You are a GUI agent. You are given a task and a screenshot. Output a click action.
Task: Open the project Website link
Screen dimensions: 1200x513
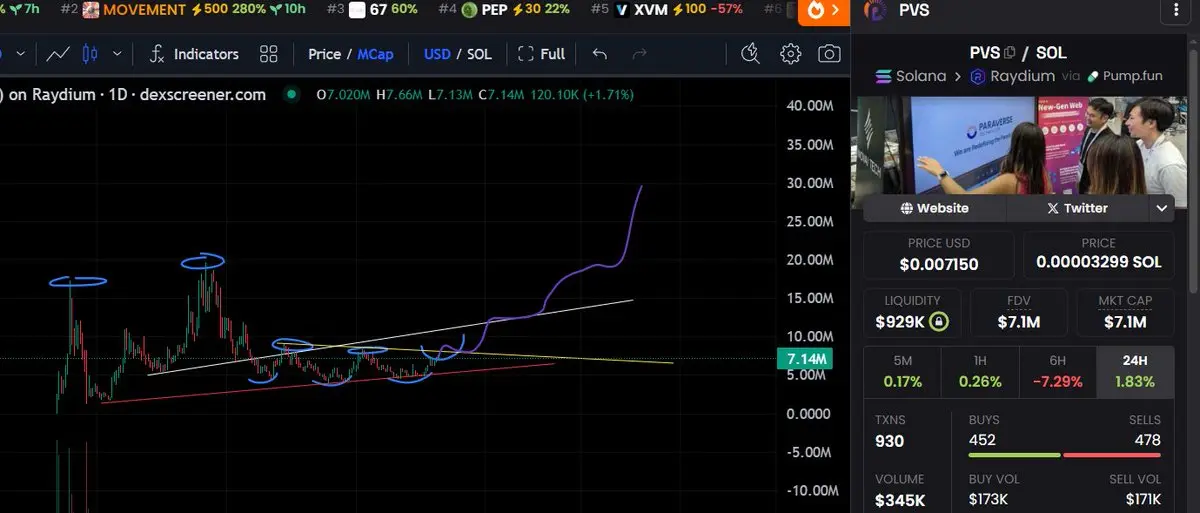(x=934, y=208)
